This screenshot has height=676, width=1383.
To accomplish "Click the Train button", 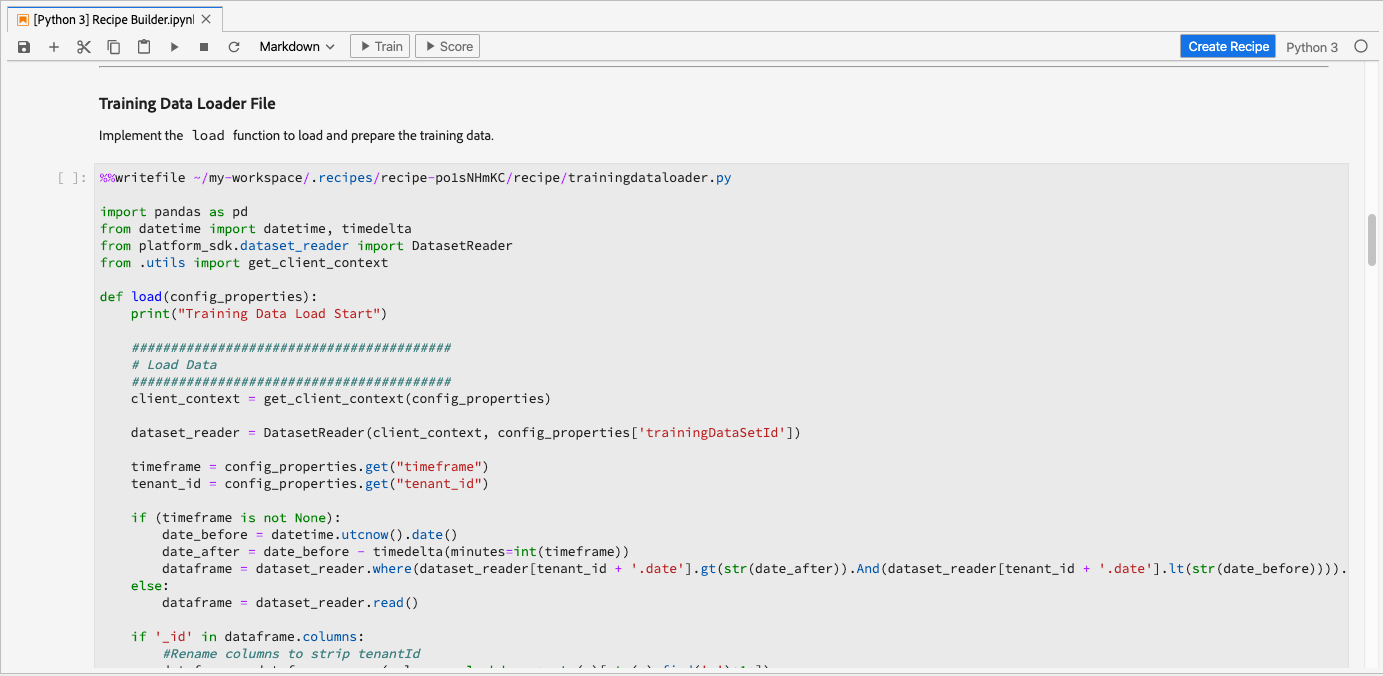I will pos(380,46).
